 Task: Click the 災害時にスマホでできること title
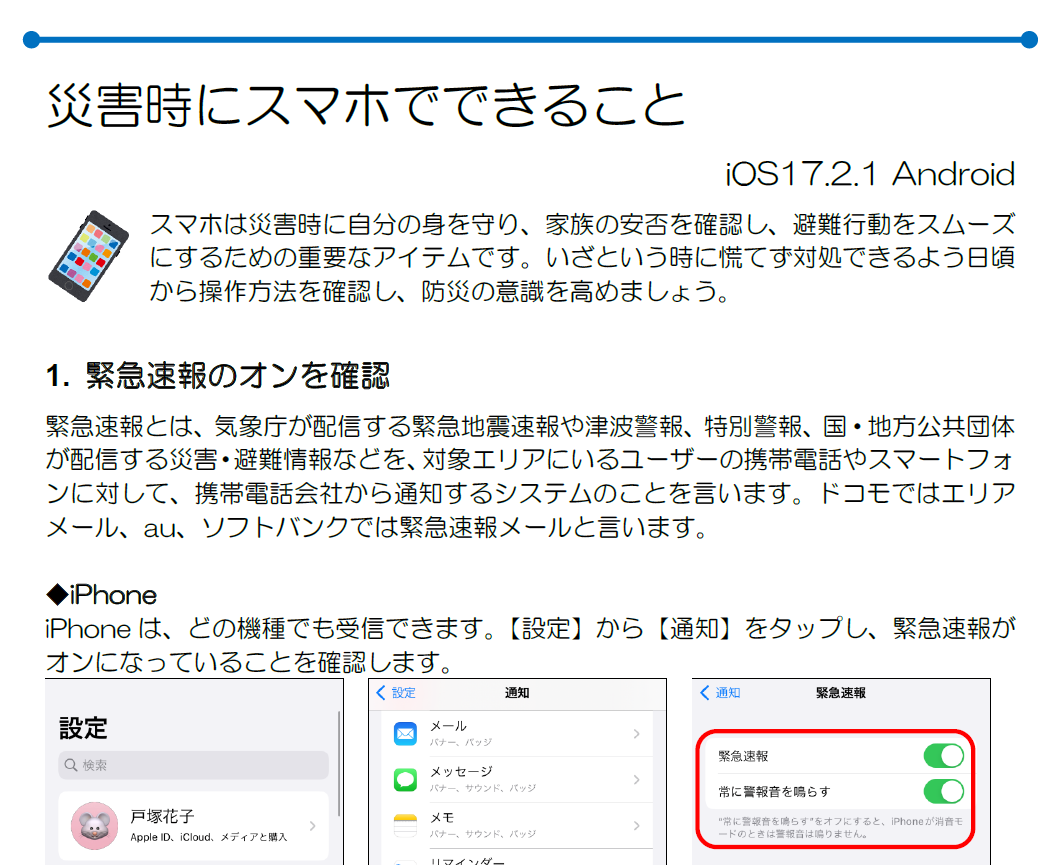(367, 105)
